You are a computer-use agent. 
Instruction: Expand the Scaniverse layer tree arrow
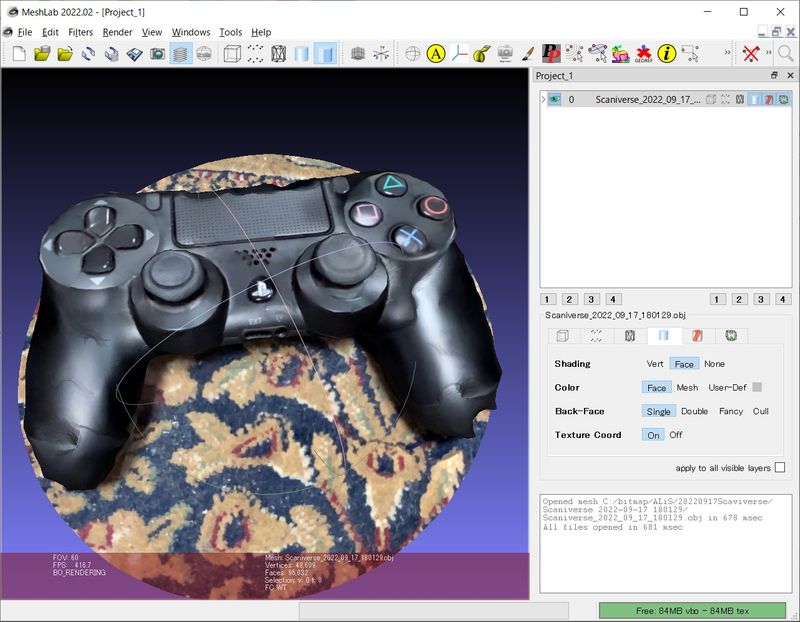(543, 100)
